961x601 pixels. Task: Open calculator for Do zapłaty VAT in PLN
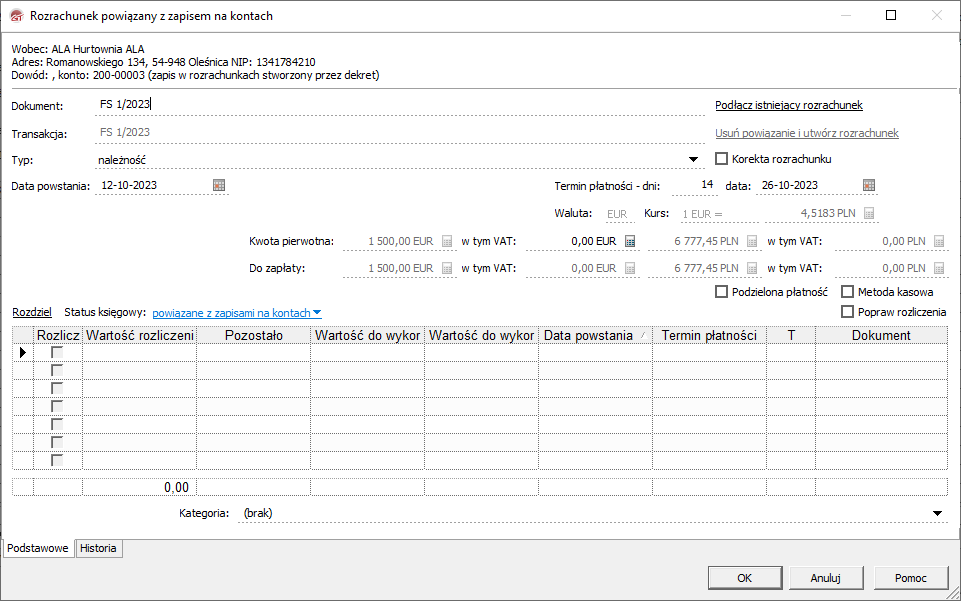[x=939, y=268]
